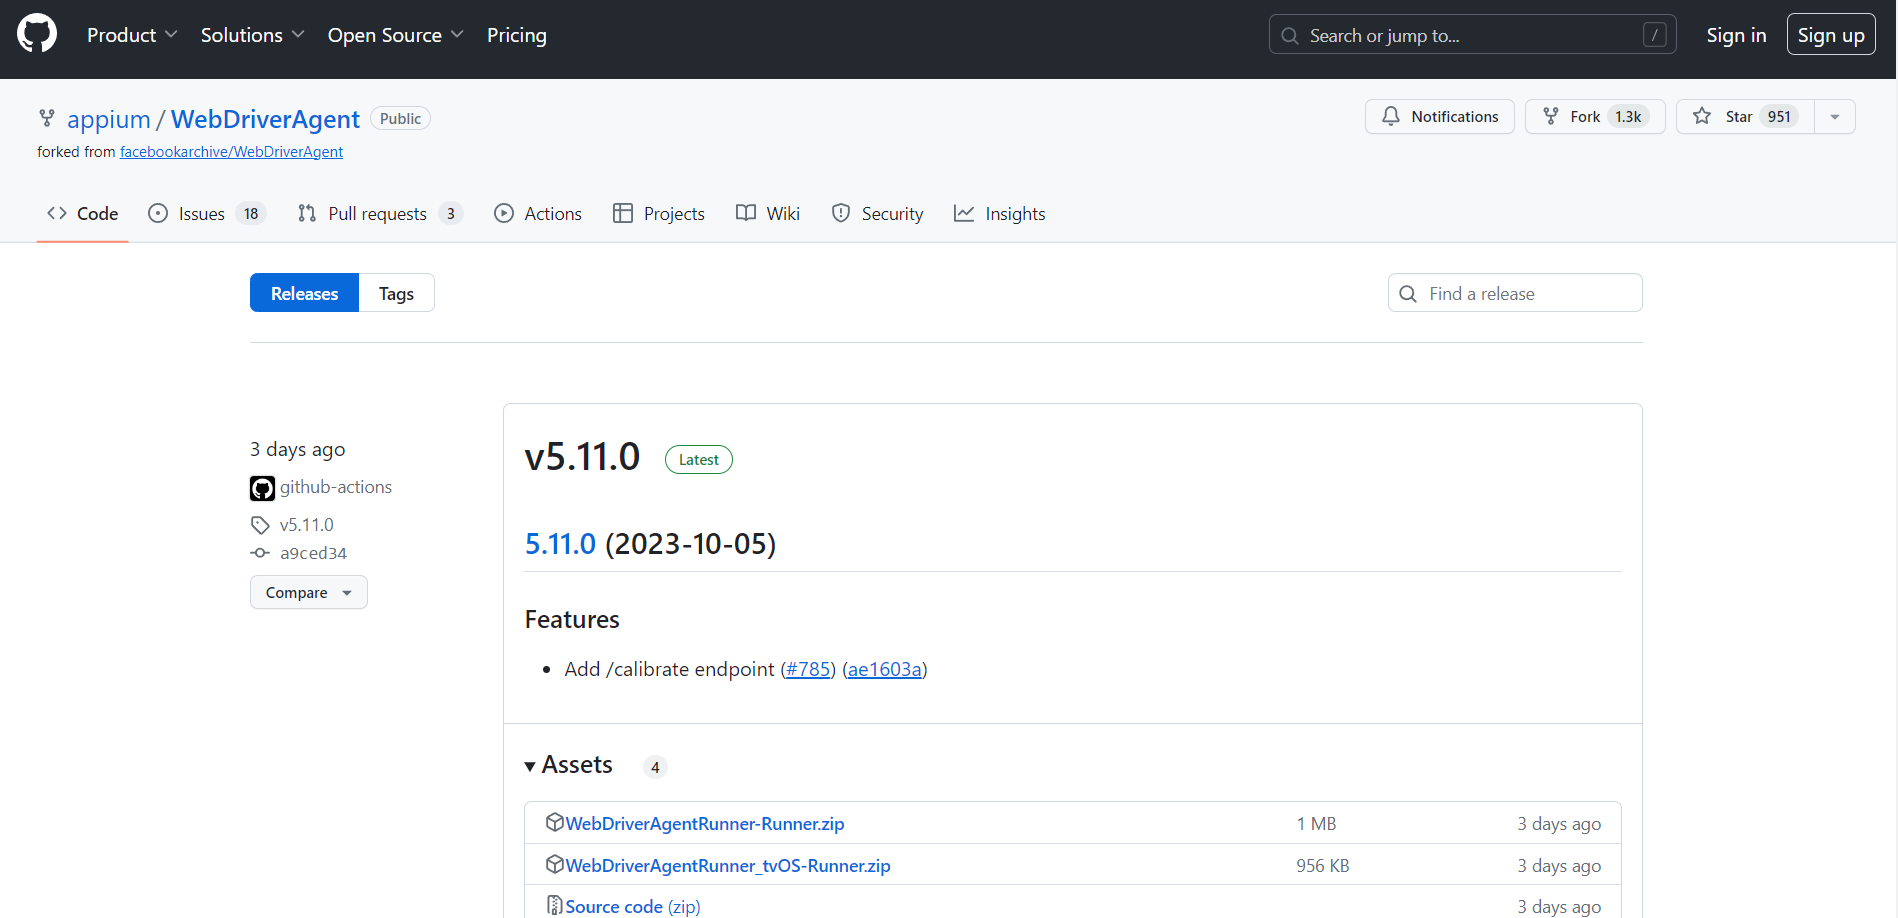This screenshot has width=1898, height=918.
Task: Open the appium owner link
Action: (108, 119)
